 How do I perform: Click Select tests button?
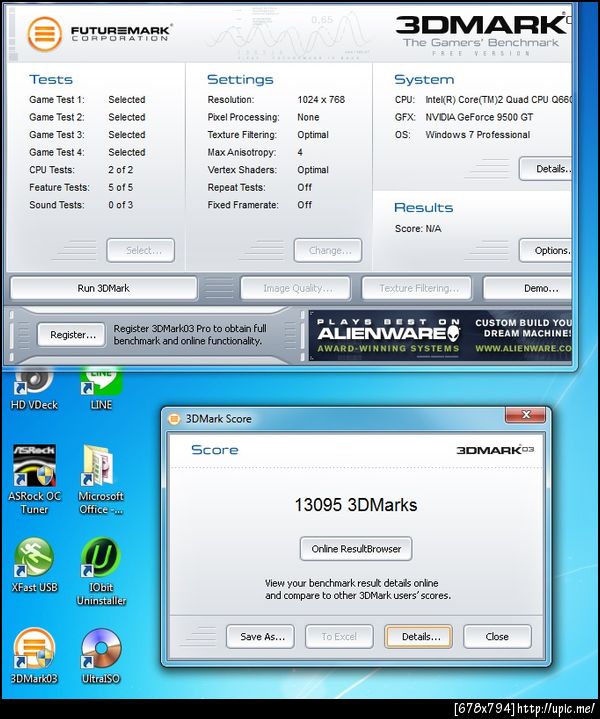(x=141, y=250)
